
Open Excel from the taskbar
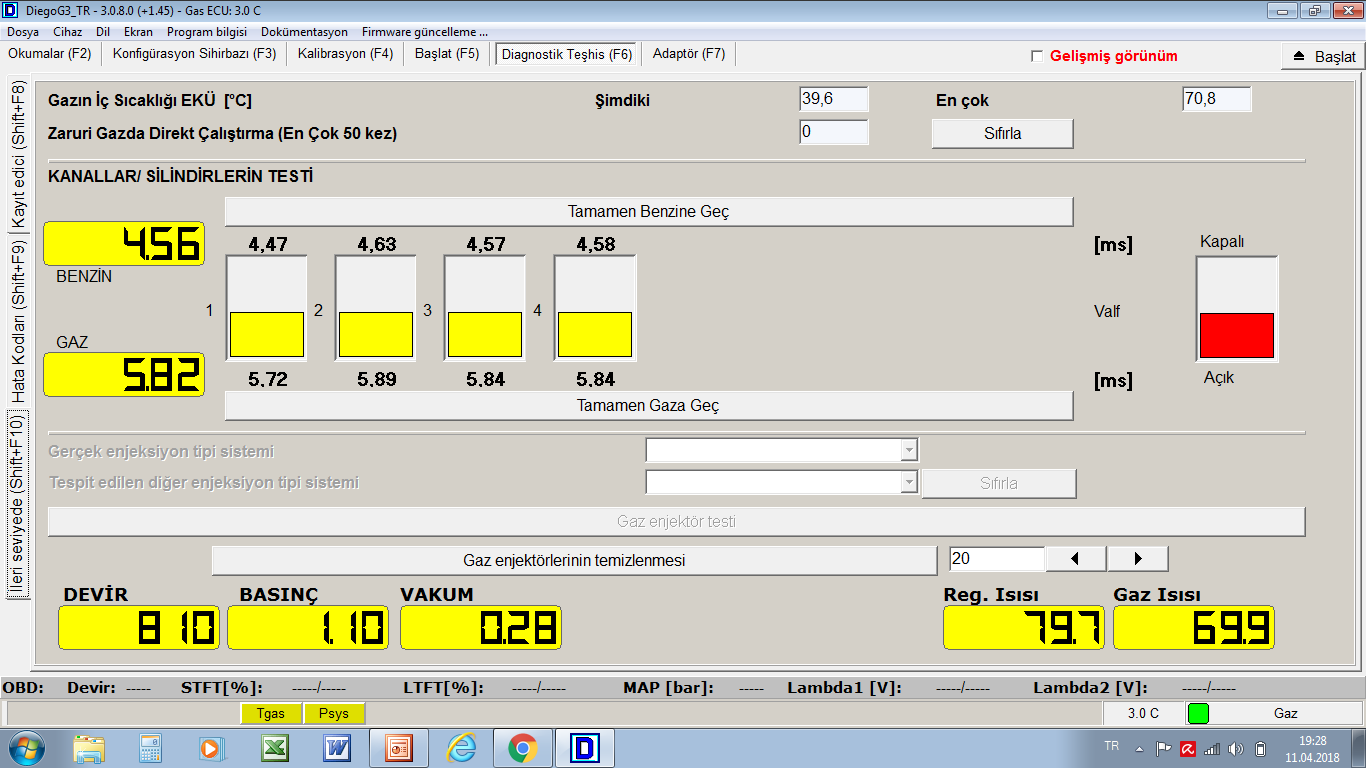coord(274,748)
